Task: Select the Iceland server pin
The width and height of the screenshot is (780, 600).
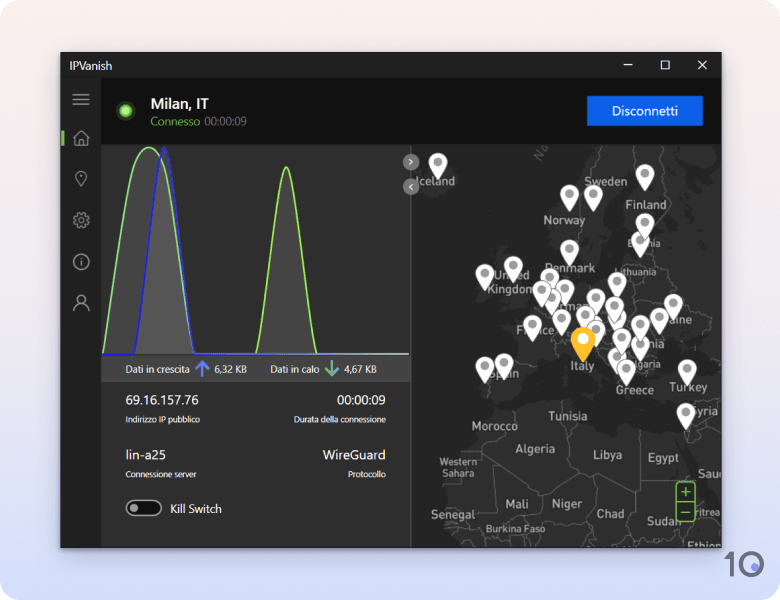Action: click(438, 166)
